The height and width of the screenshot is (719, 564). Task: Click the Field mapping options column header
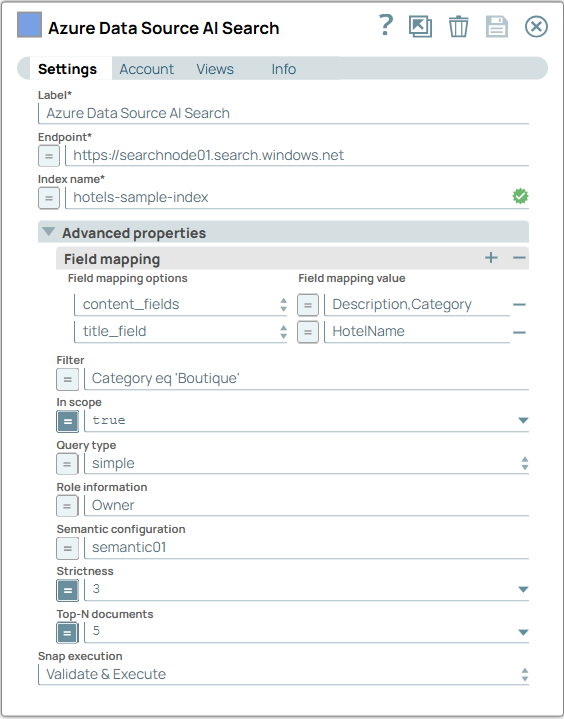[x=127, y=278]
